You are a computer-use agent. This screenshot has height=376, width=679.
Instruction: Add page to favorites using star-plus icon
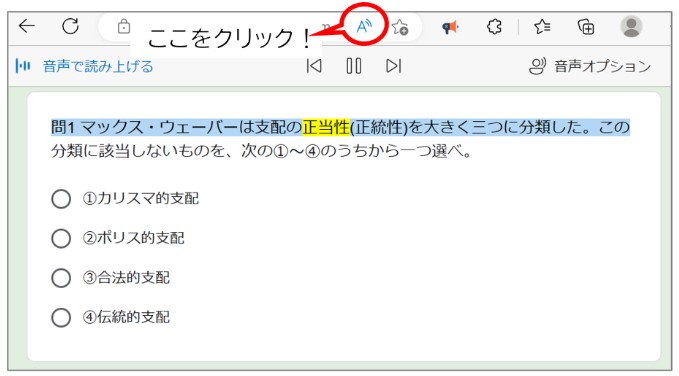pos(400,27)
